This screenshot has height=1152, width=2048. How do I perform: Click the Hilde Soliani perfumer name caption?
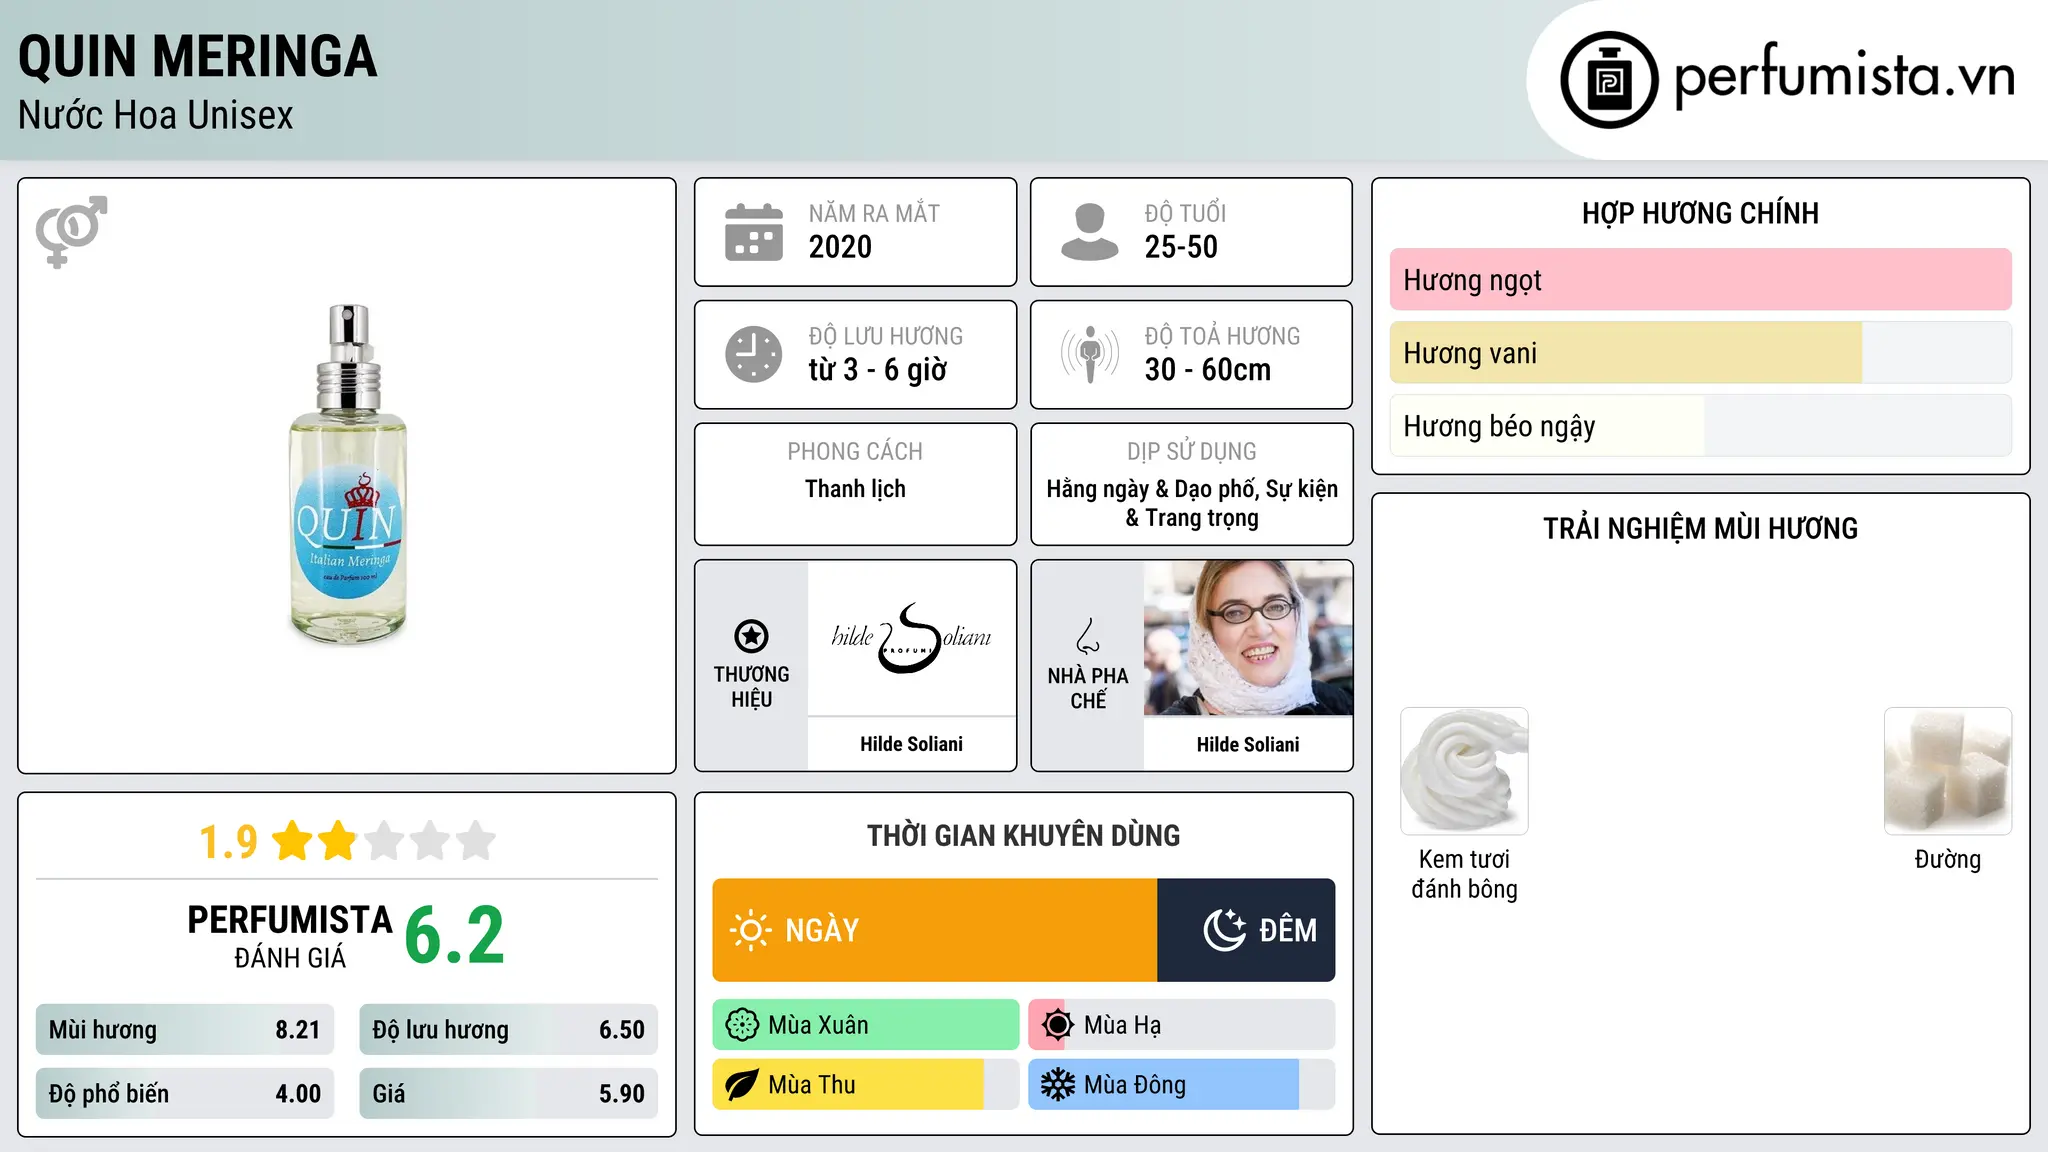point(1248,744)
